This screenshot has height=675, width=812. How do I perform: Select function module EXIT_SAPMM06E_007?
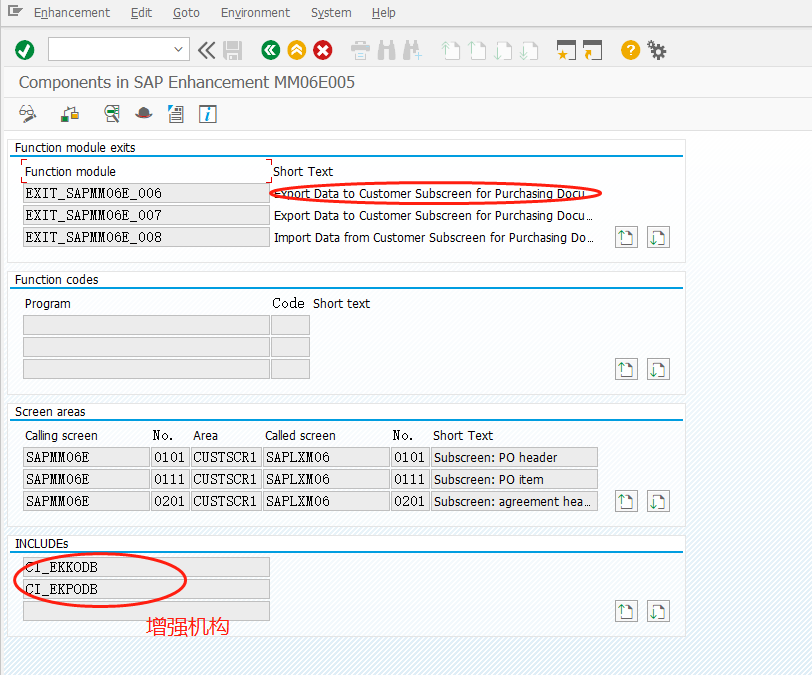coord(146,215)
